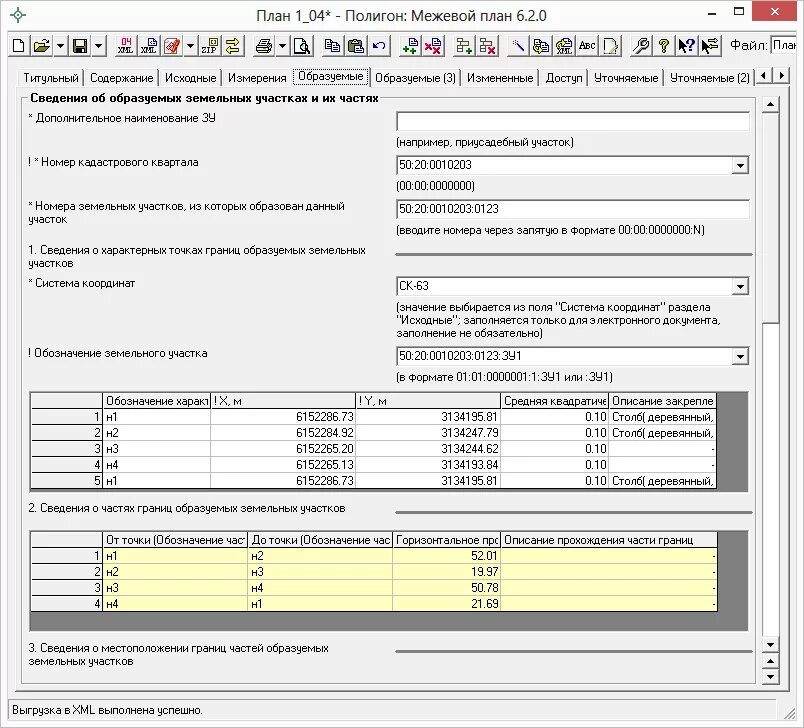The width and height of the screenshot is (804, 728).
Task: Click the 'Горизонтальное про' column header
Action: [446, 540]
